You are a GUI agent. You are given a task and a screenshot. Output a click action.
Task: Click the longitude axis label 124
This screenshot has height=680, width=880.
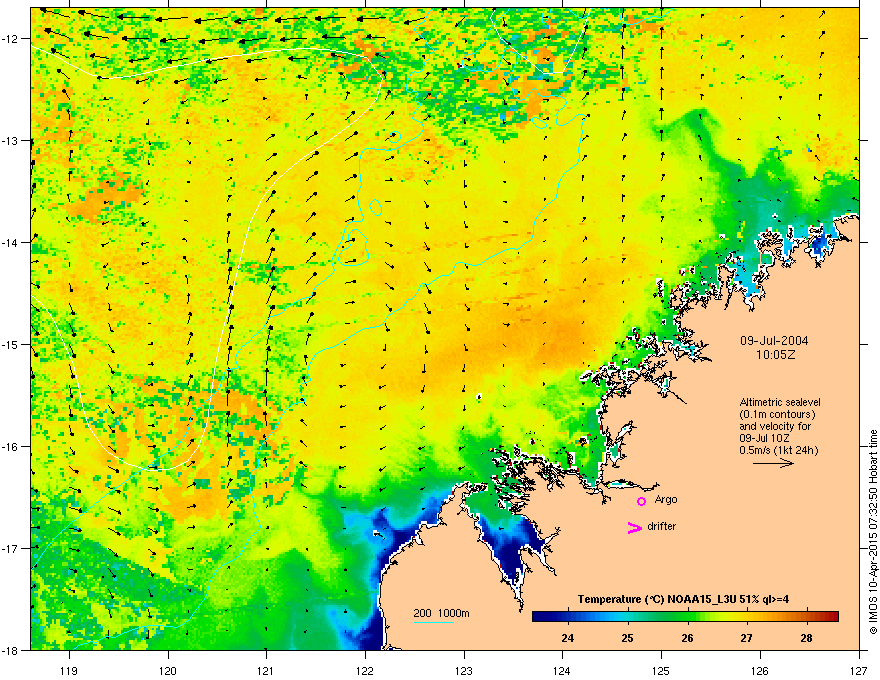[x=563, y=670]
